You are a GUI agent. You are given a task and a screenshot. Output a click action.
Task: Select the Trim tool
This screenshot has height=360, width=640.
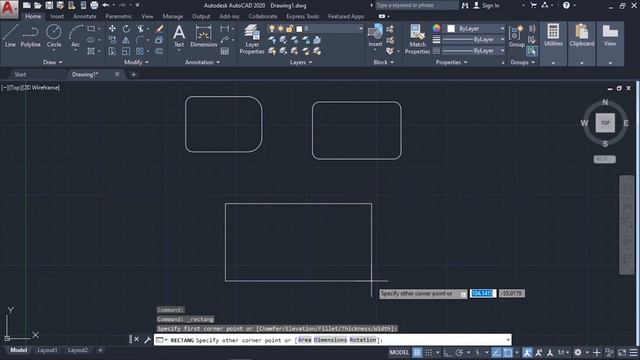tap(140, 29)
